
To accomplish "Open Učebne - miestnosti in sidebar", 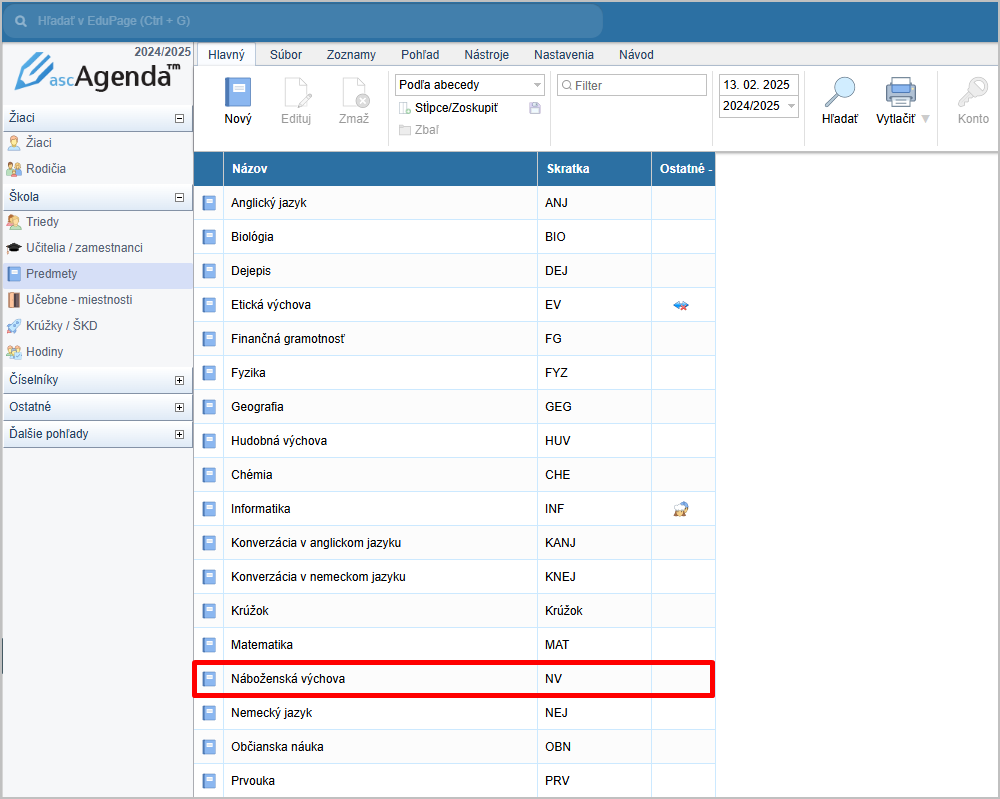I will coord(97,300).
